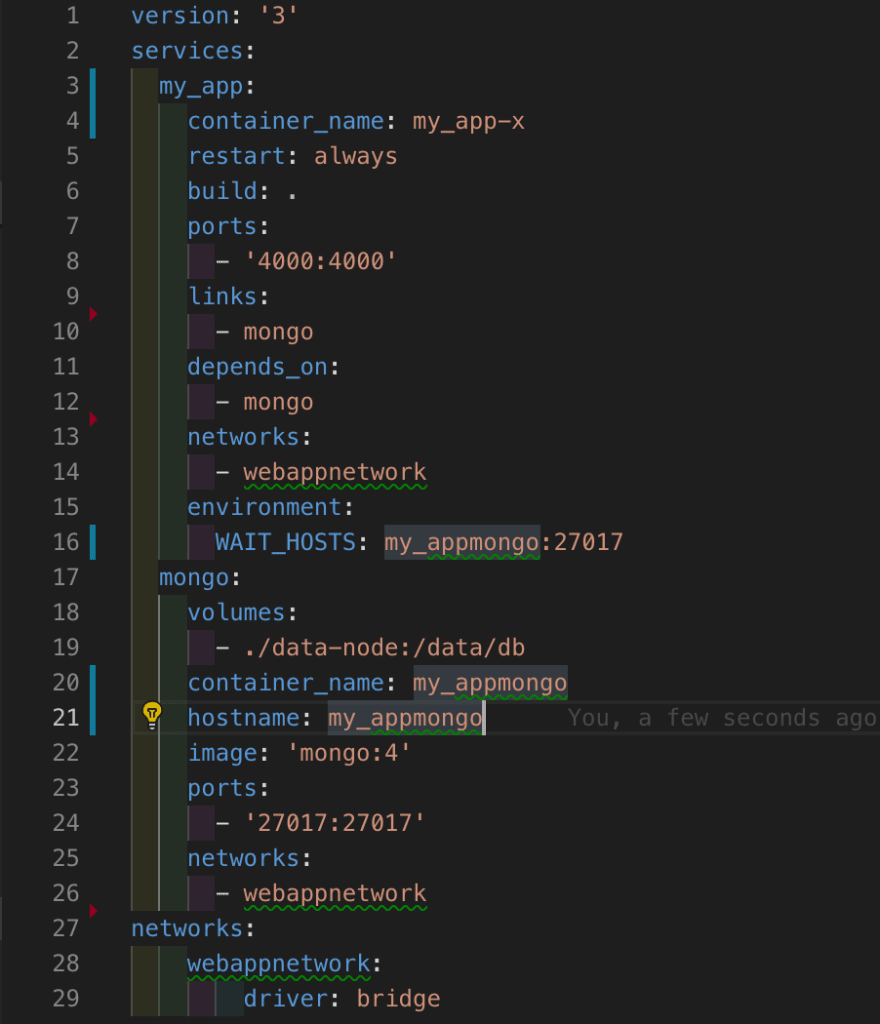Click the 'webappnetwork' key on line 28
The width and height of the screenshot is (880, 1024).
point(279,965)
